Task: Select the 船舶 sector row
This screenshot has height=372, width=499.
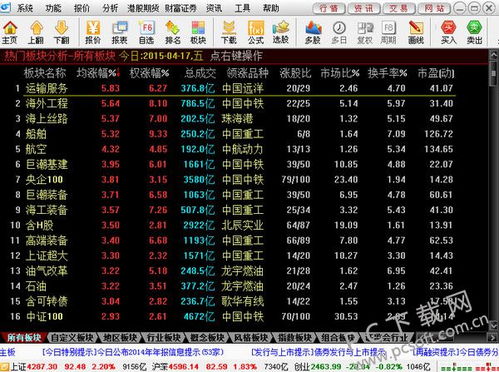Action: point(233,134)
